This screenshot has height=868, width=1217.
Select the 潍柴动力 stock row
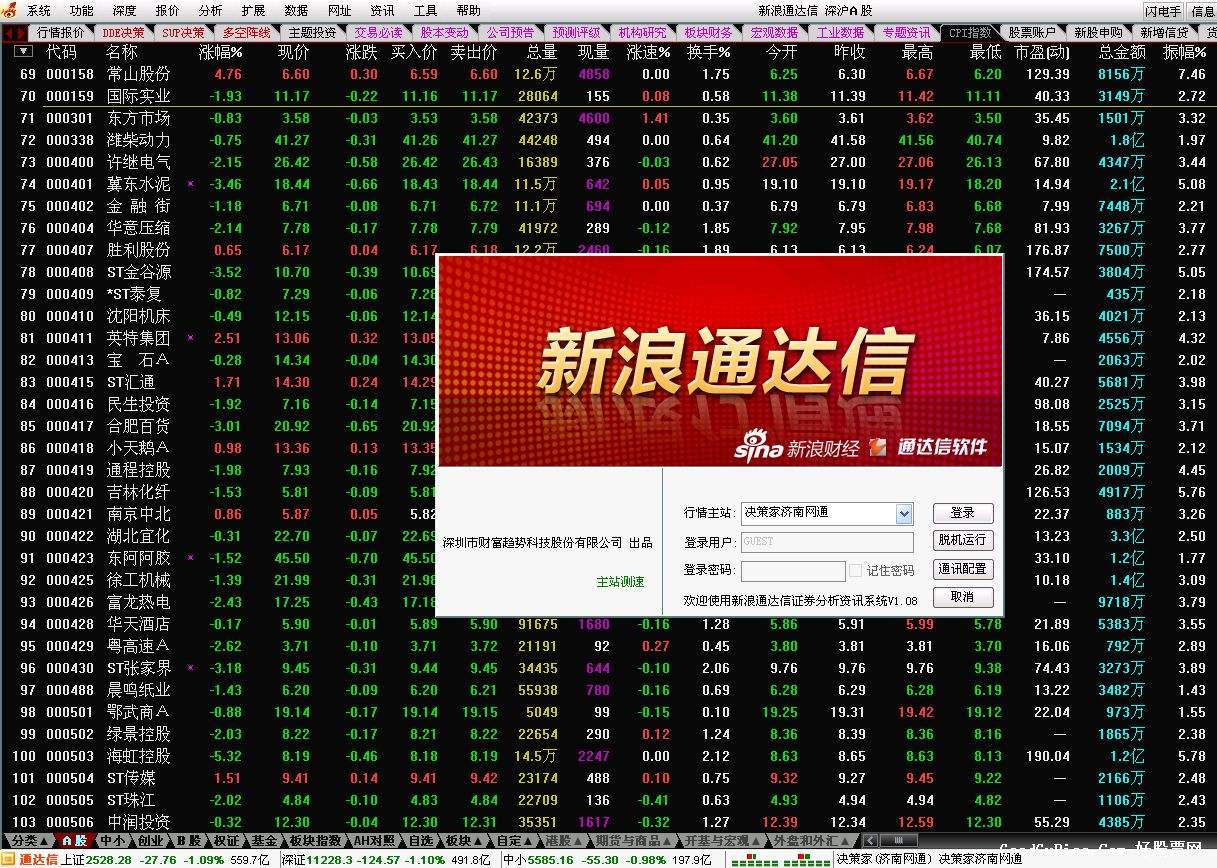point(608,140)
